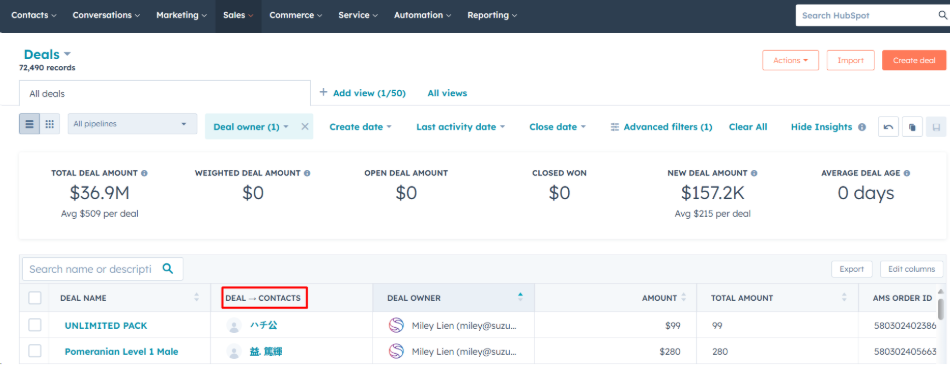Remove the Deal owner filter with X

tap(305, 126)
